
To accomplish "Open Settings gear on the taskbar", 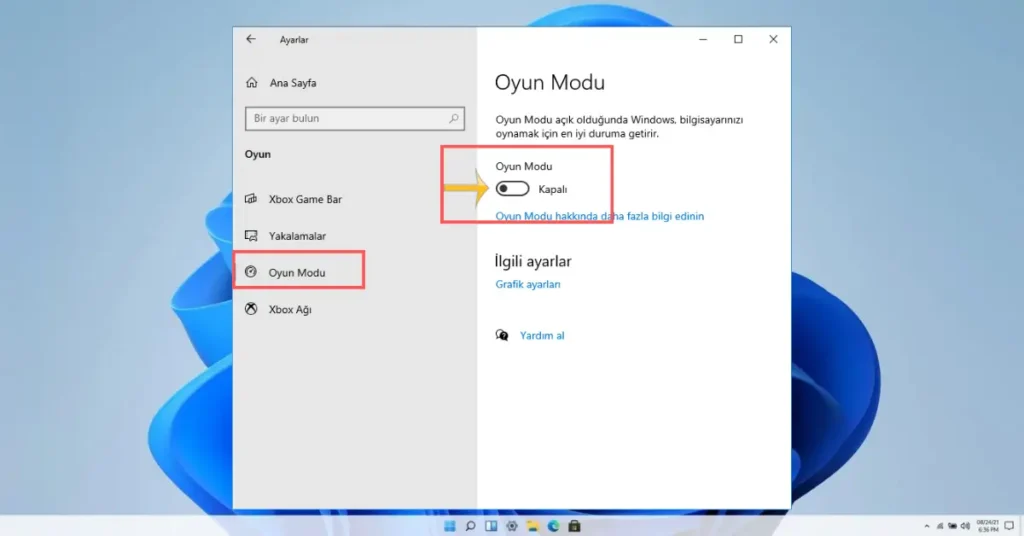I will 512,526.
